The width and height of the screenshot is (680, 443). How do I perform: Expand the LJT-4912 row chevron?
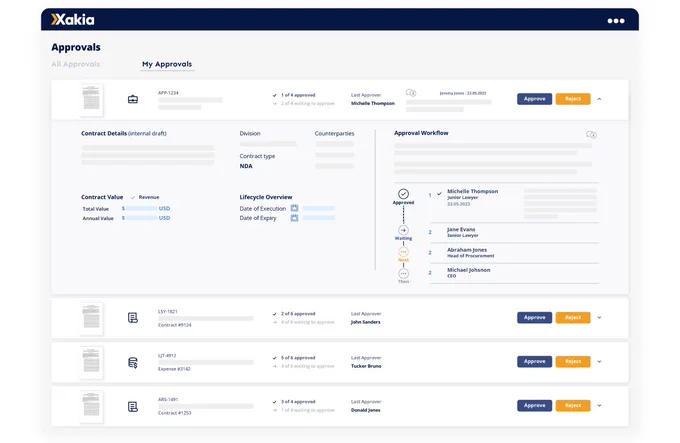[x=599, y=362]
